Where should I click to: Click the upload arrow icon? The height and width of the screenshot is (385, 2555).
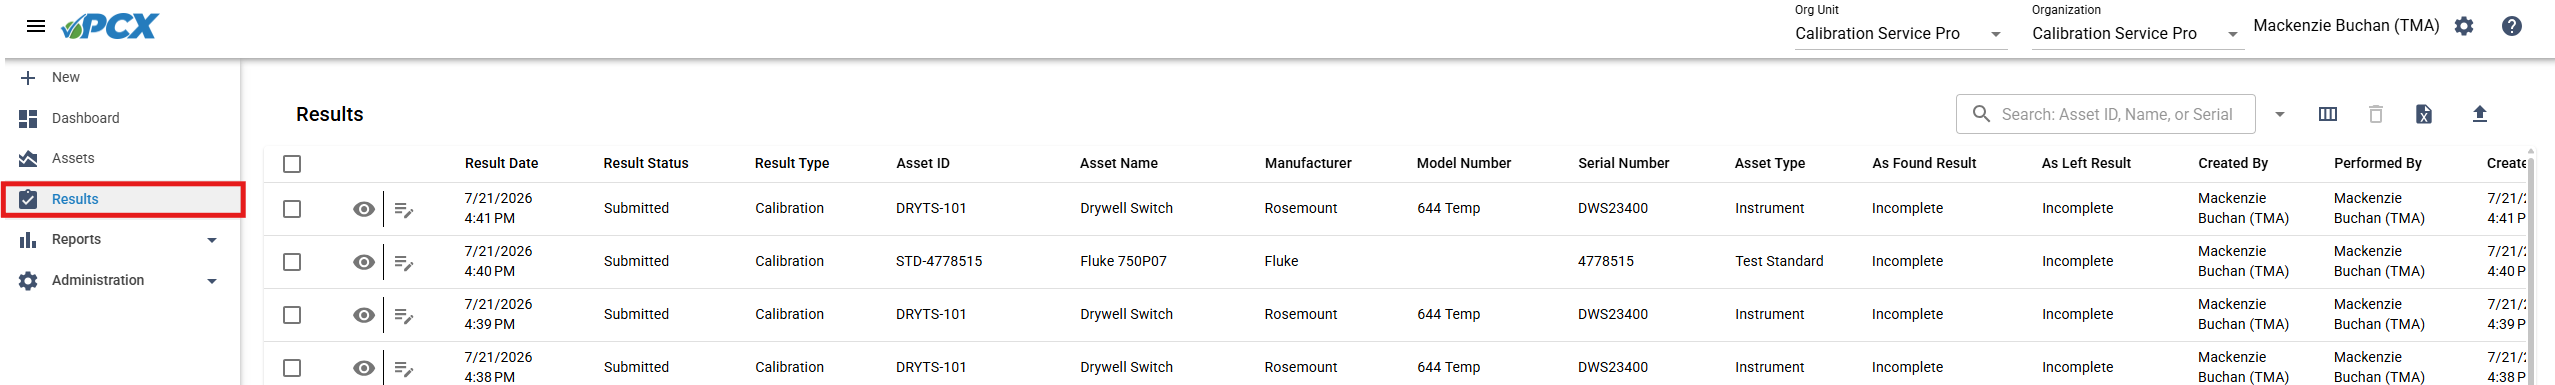click(2480, 114)
